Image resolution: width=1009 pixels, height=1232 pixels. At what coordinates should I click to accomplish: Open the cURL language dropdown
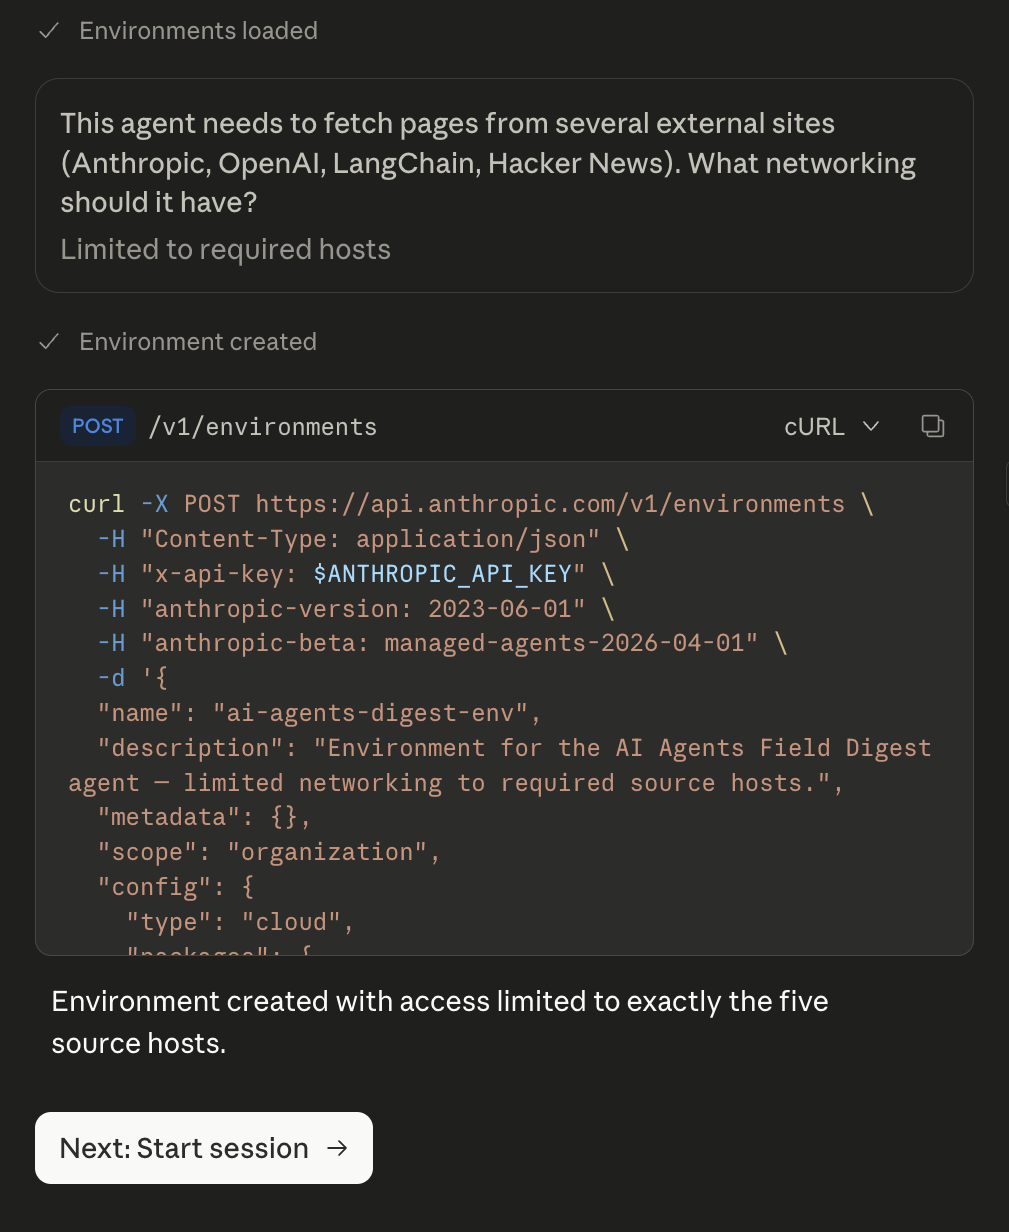(x=832, y=427)
